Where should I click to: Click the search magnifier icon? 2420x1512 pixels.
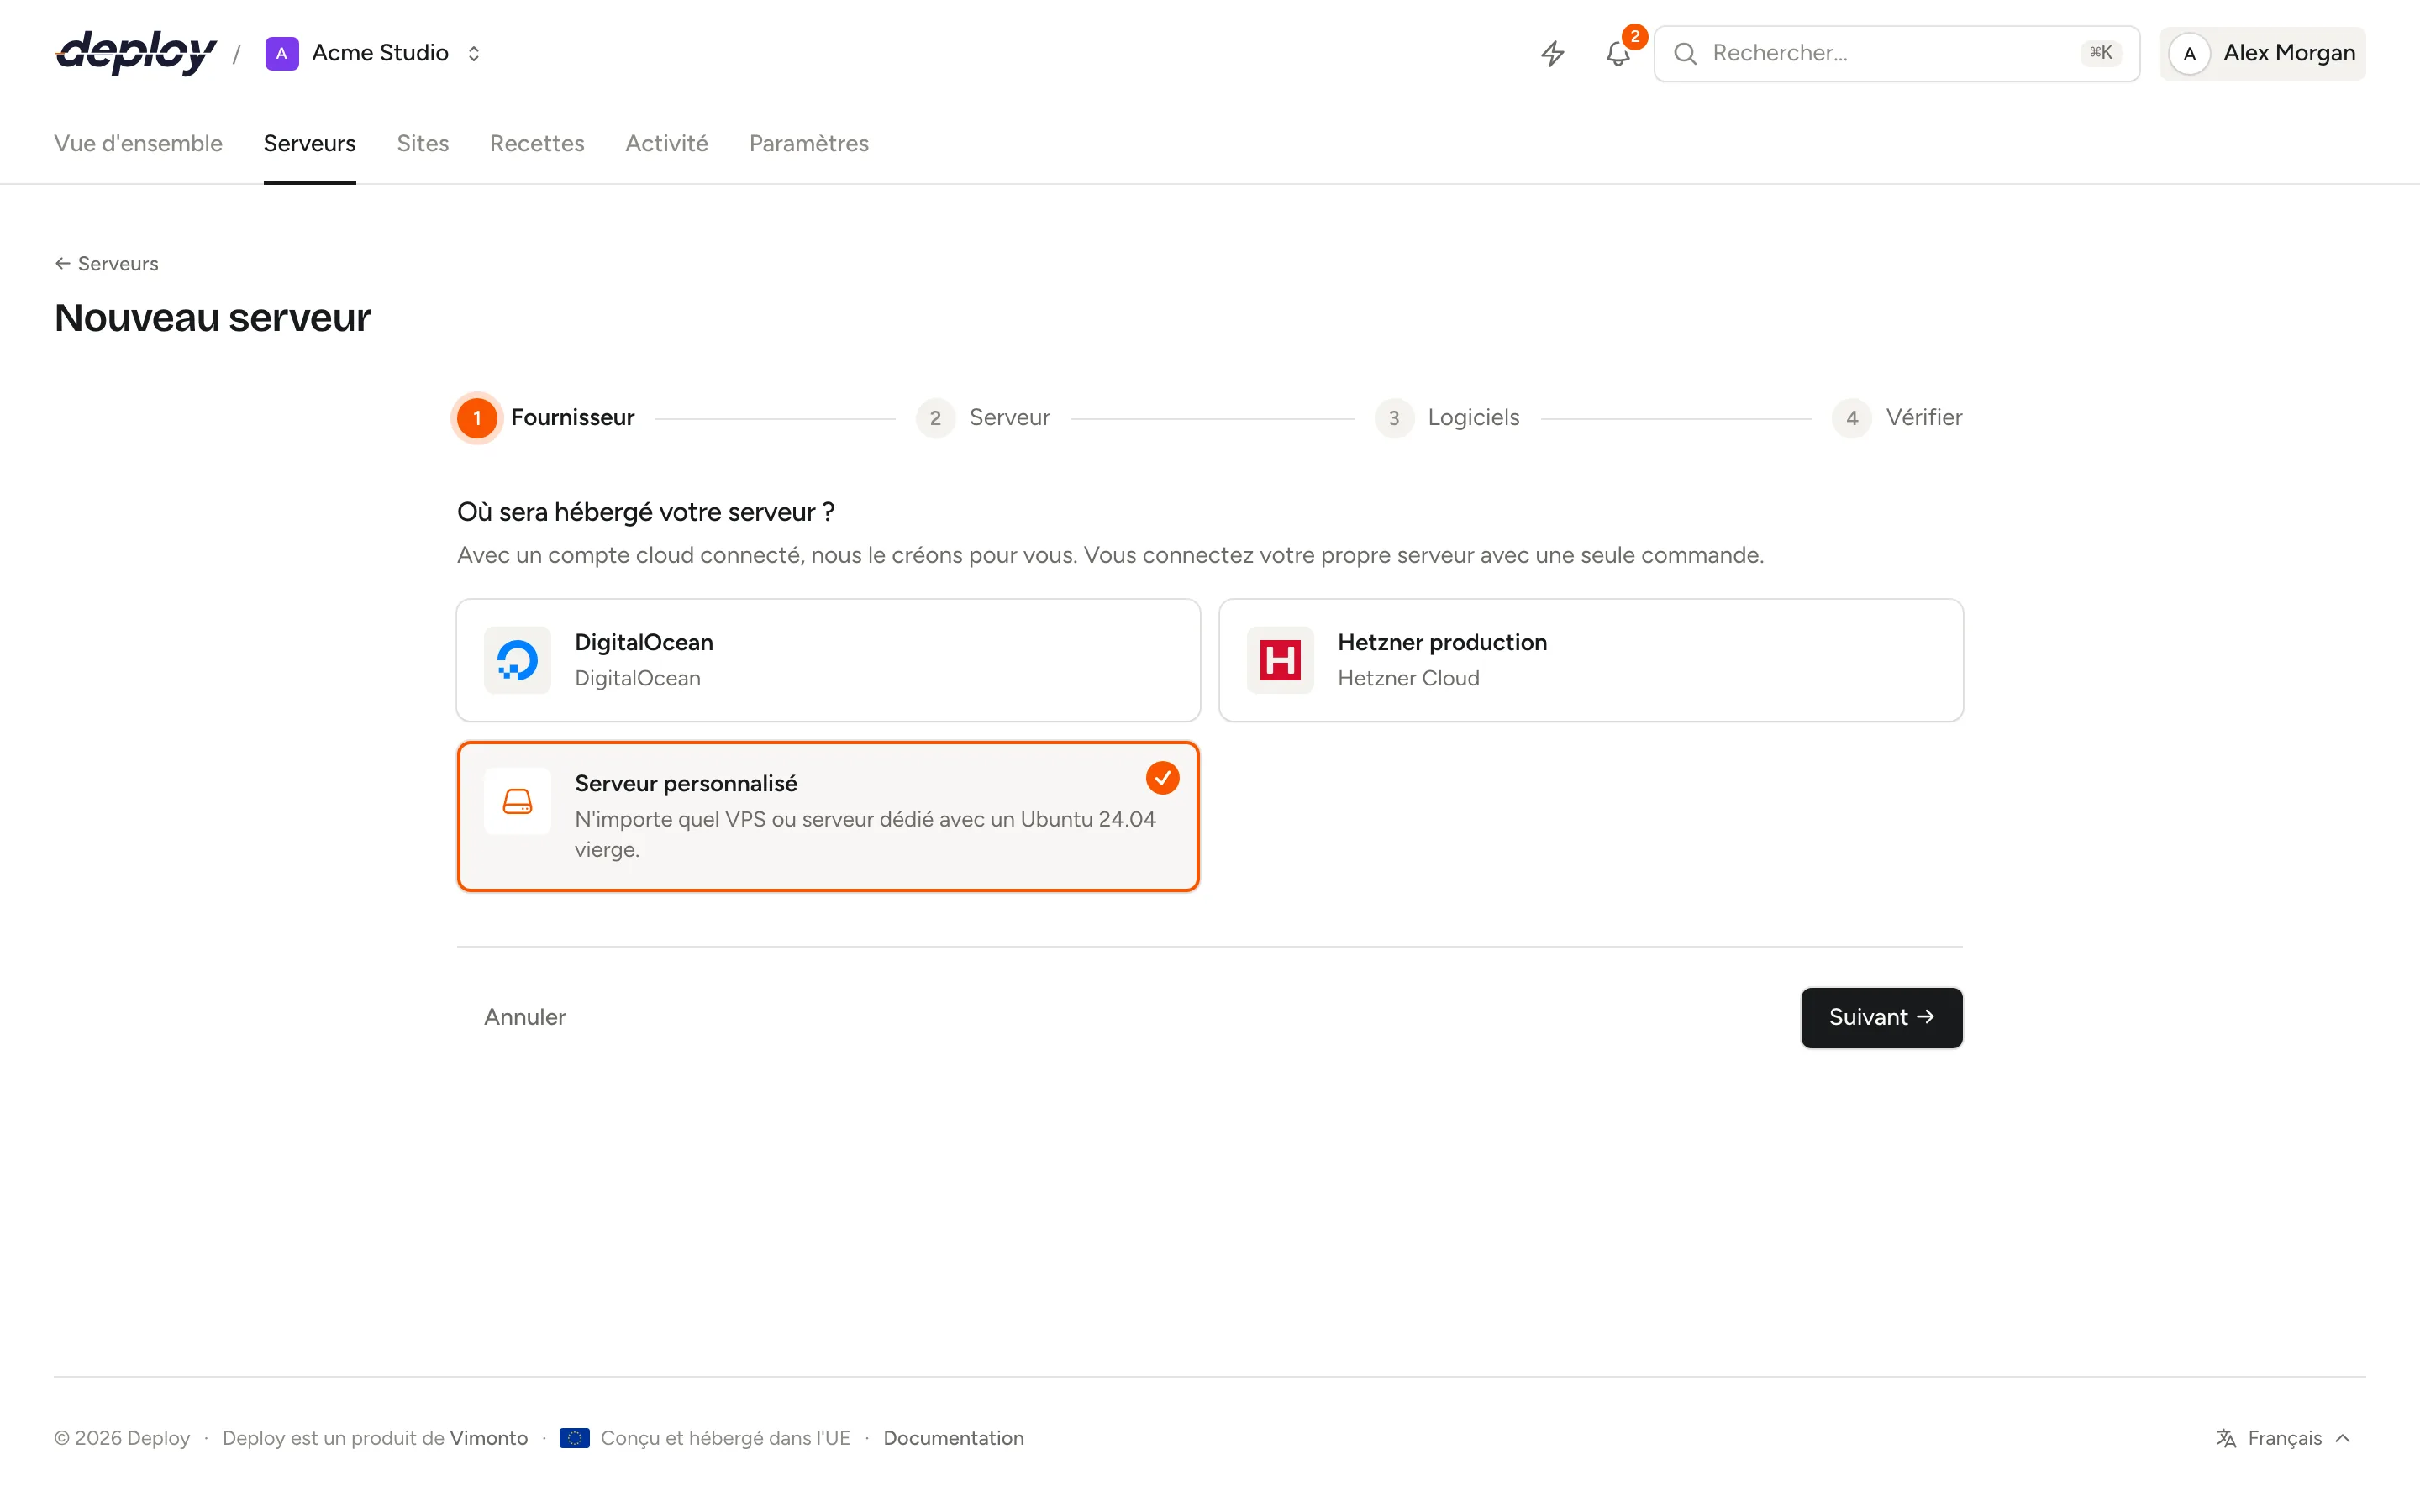(x=1685, y=53)
